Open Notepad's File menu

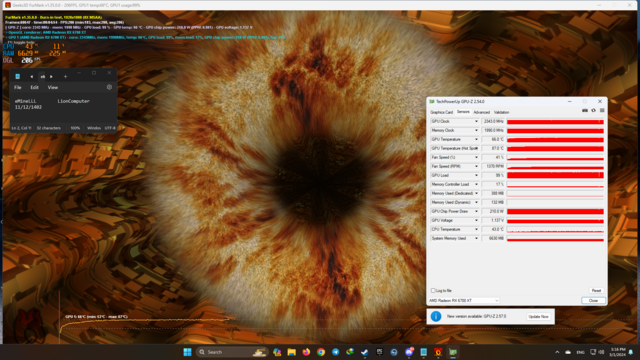tap(18, 87)
